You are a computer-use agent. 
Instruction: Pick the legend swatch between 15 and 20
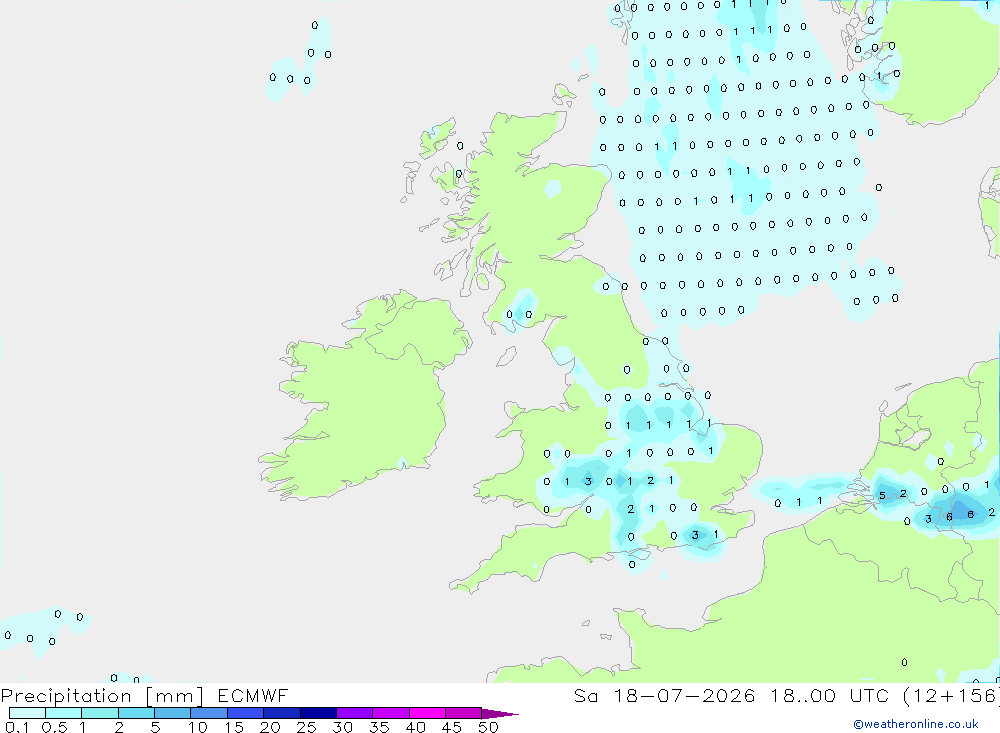(x=246, y=713)
